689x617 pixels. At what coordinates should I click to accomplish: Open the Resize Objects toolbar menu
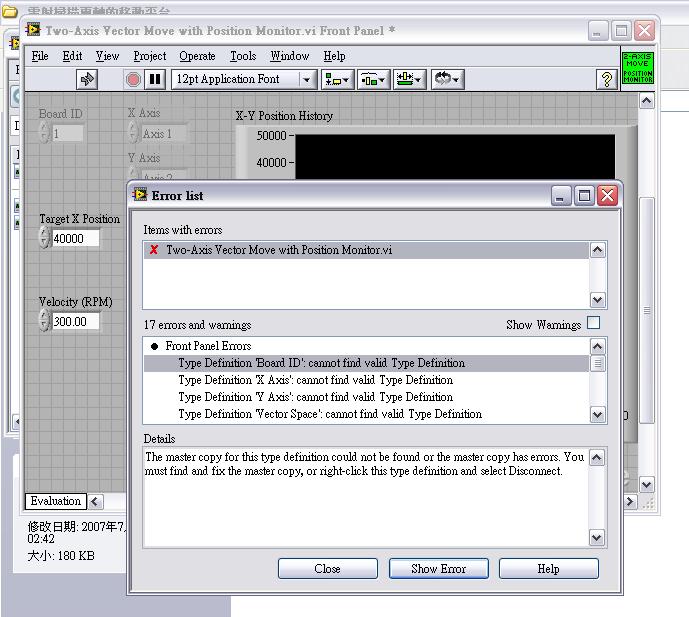[409, 80]
